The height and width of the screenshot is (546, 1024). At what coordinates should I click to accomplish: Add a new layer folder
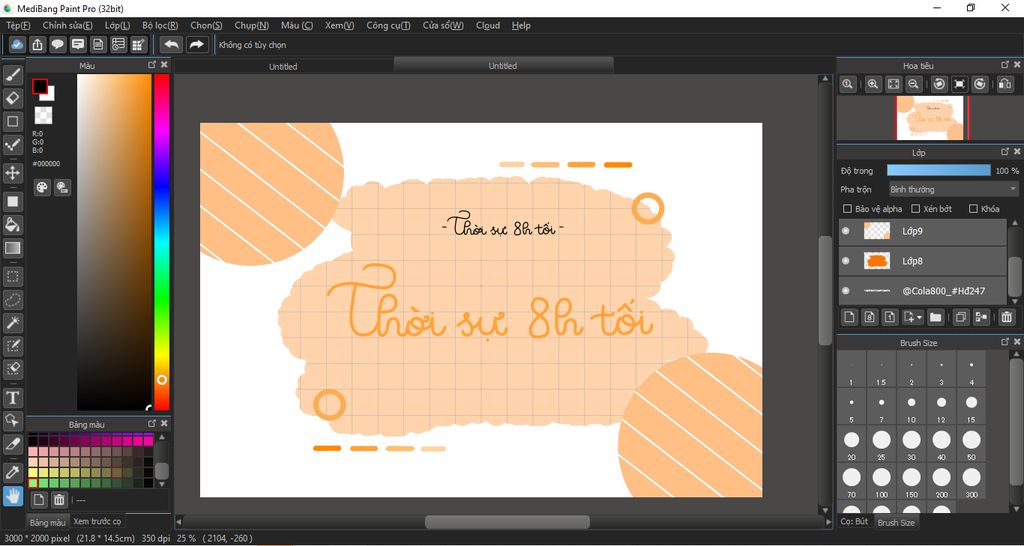pyautogui.click(x=936, y=317)
